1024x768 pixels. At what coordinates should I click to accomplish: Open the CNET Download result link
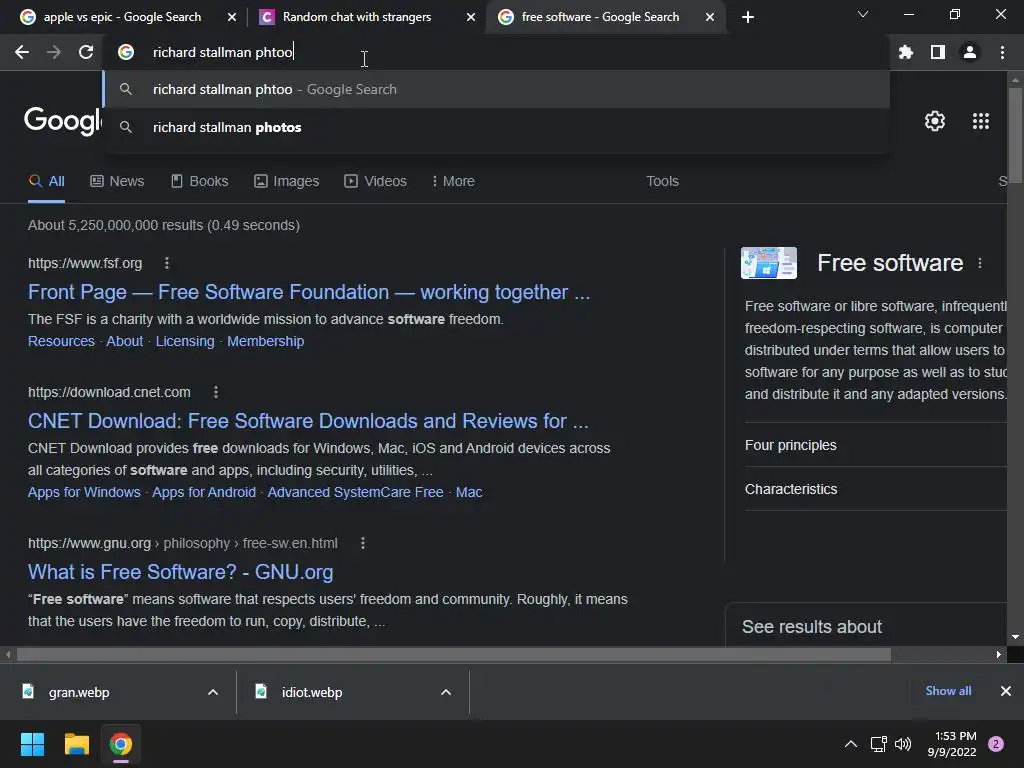pos(308,421)
